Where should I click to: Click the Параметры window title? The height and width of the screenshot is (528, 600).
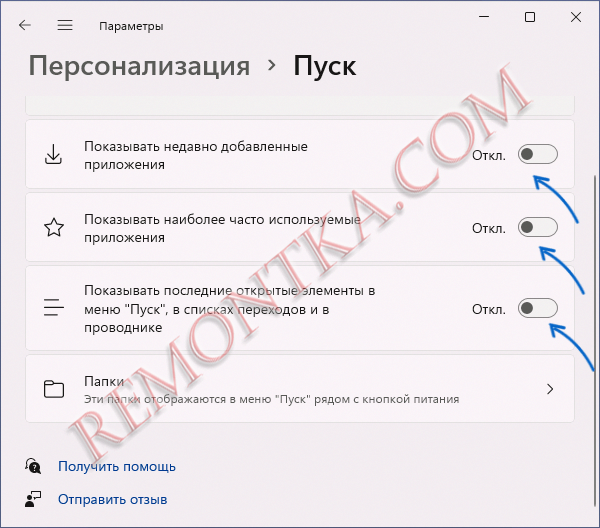(131, 26)
